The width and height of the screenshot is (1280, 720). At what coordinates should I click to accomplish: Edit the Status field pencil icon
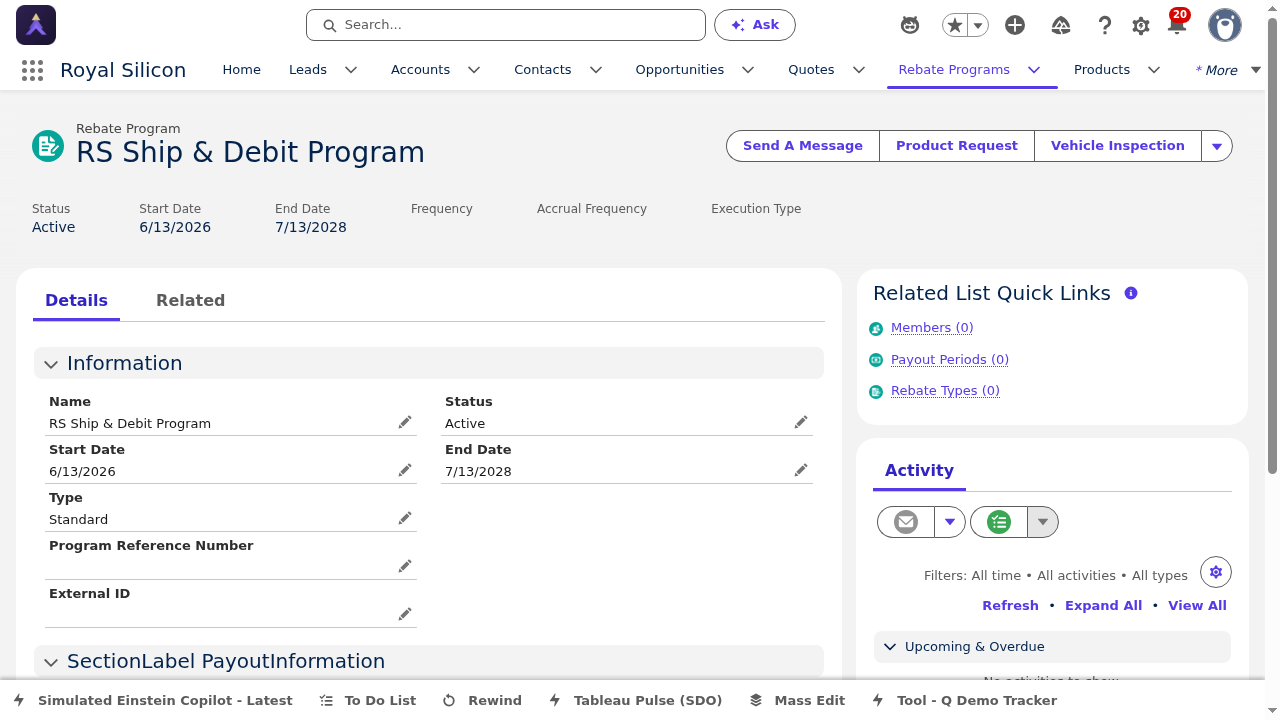coord(801,422)
